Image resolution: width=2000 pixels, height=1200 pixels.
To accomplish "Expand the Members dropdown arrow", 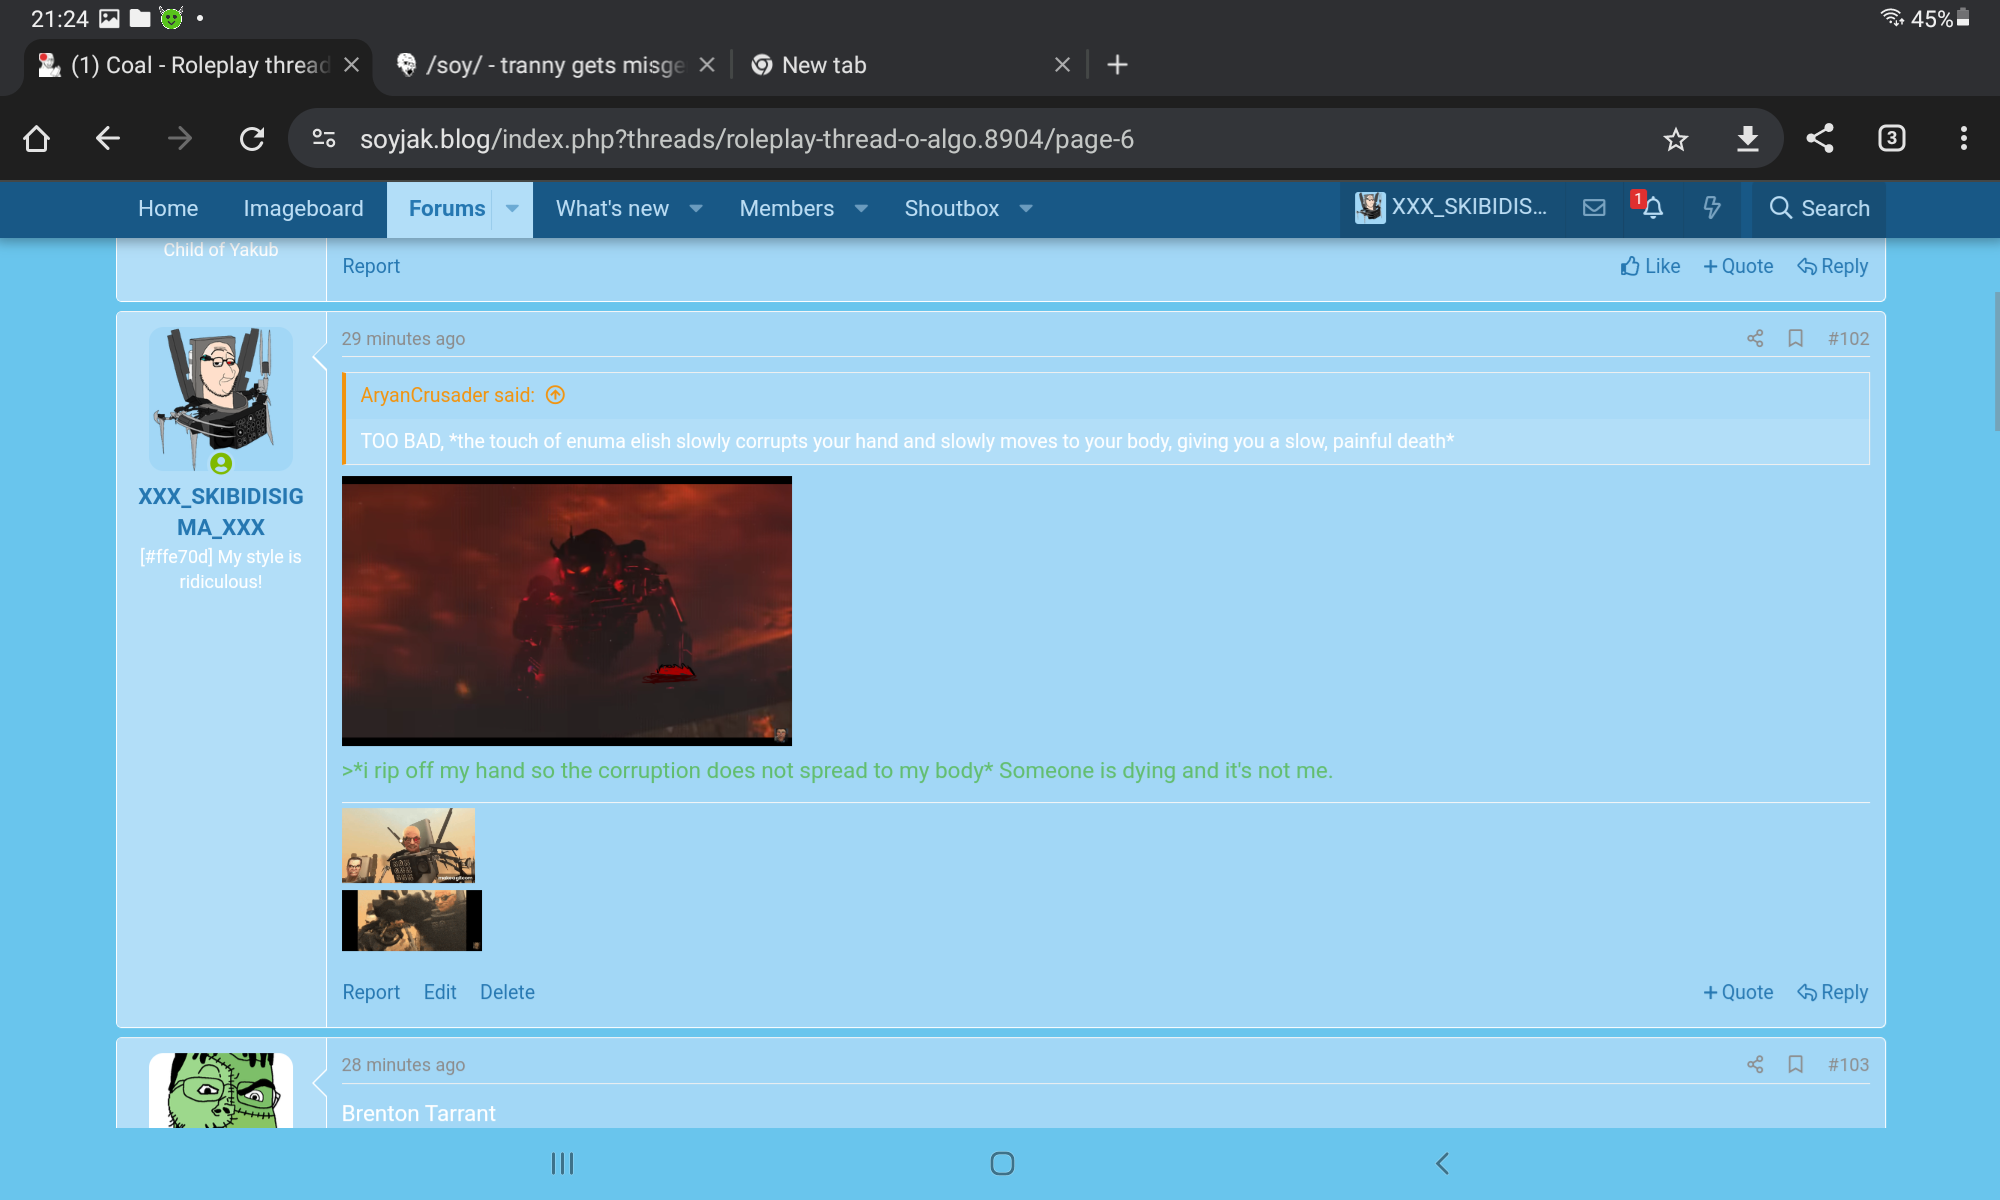I will tap(861, 209).
